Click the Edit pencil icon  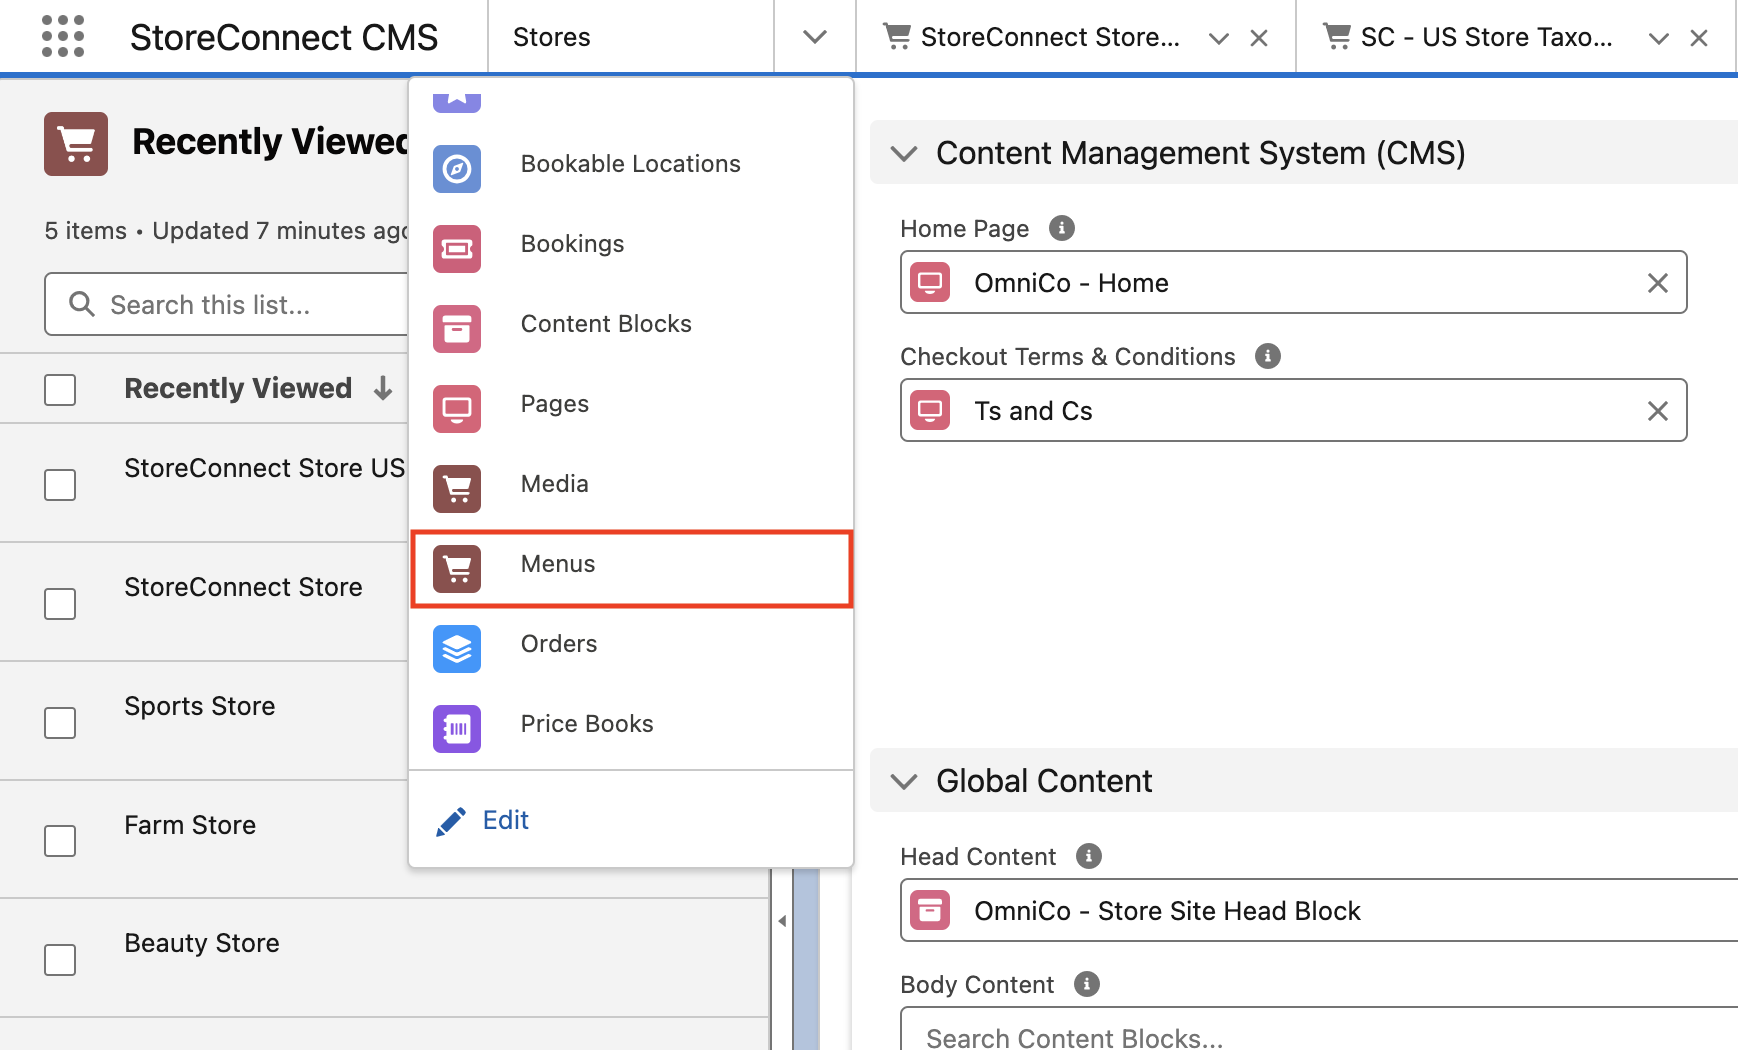pyautogui.click(x=451, y=821)
